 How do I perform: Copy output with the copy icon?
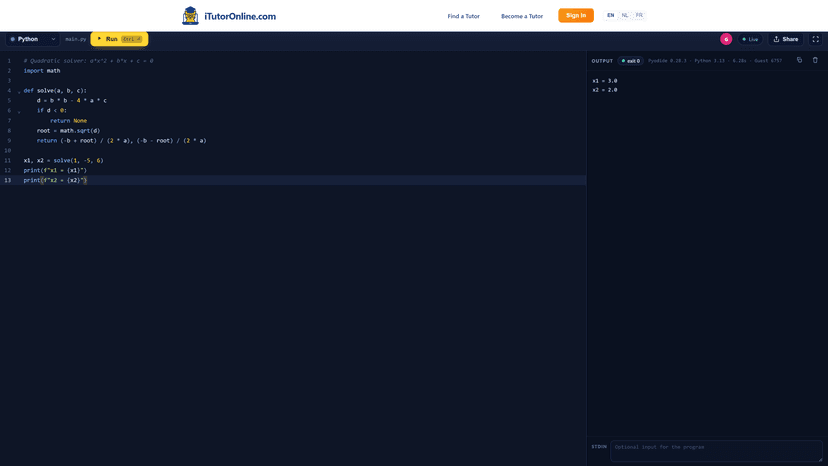pos(799,60)
